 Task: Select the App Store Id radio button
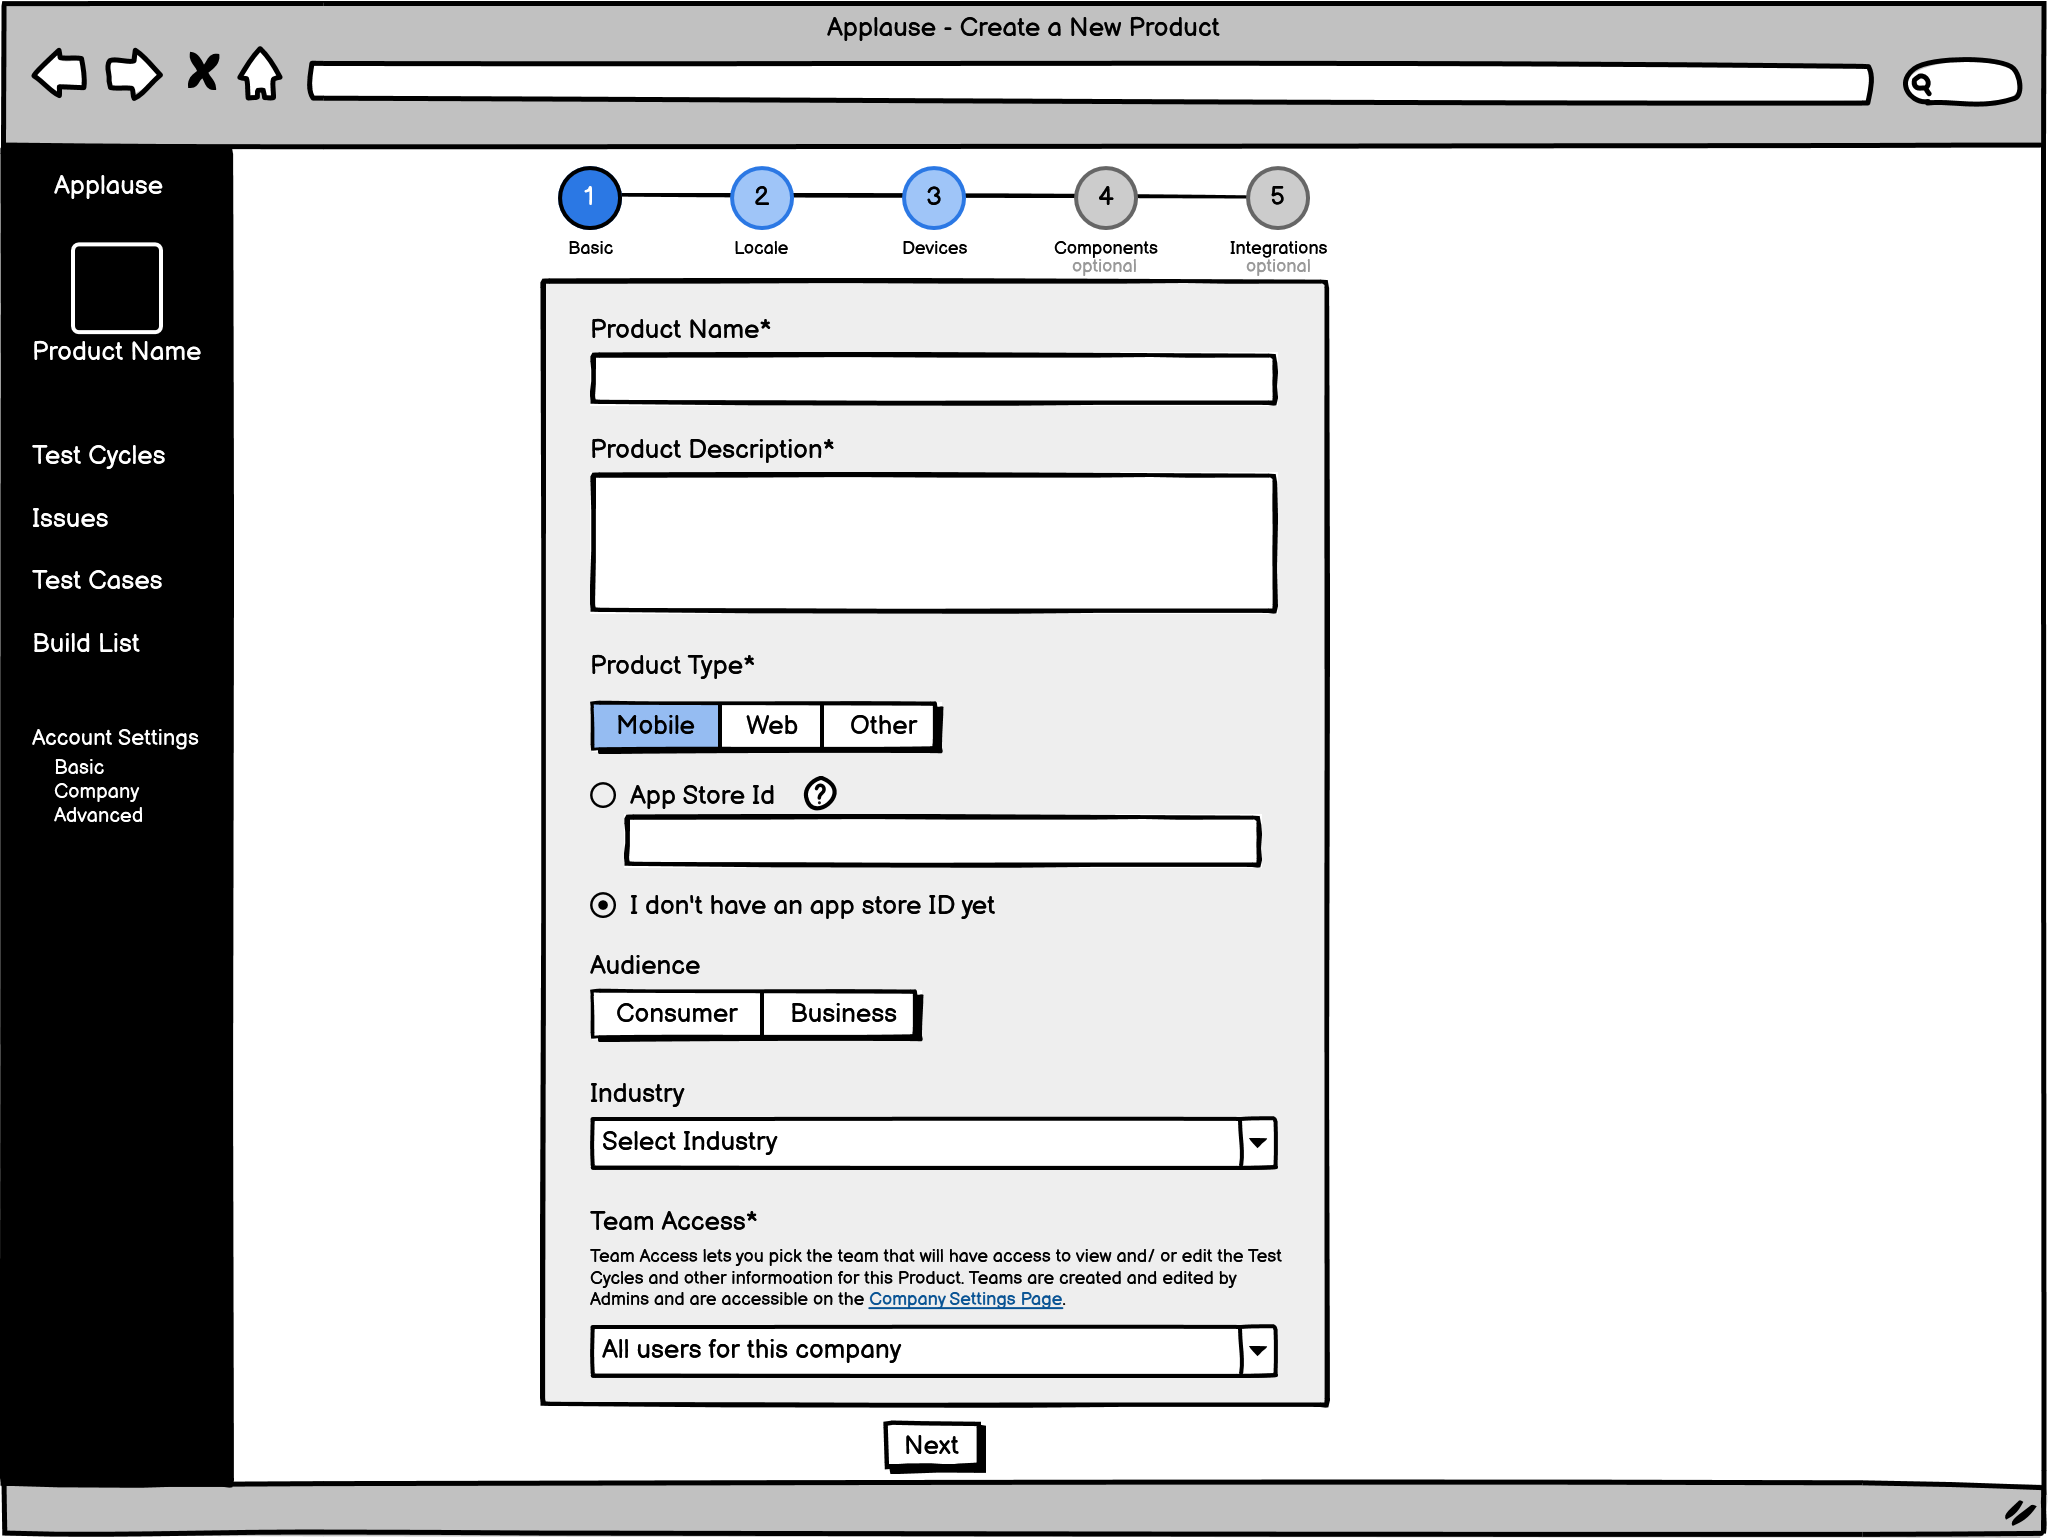point(603,796)
